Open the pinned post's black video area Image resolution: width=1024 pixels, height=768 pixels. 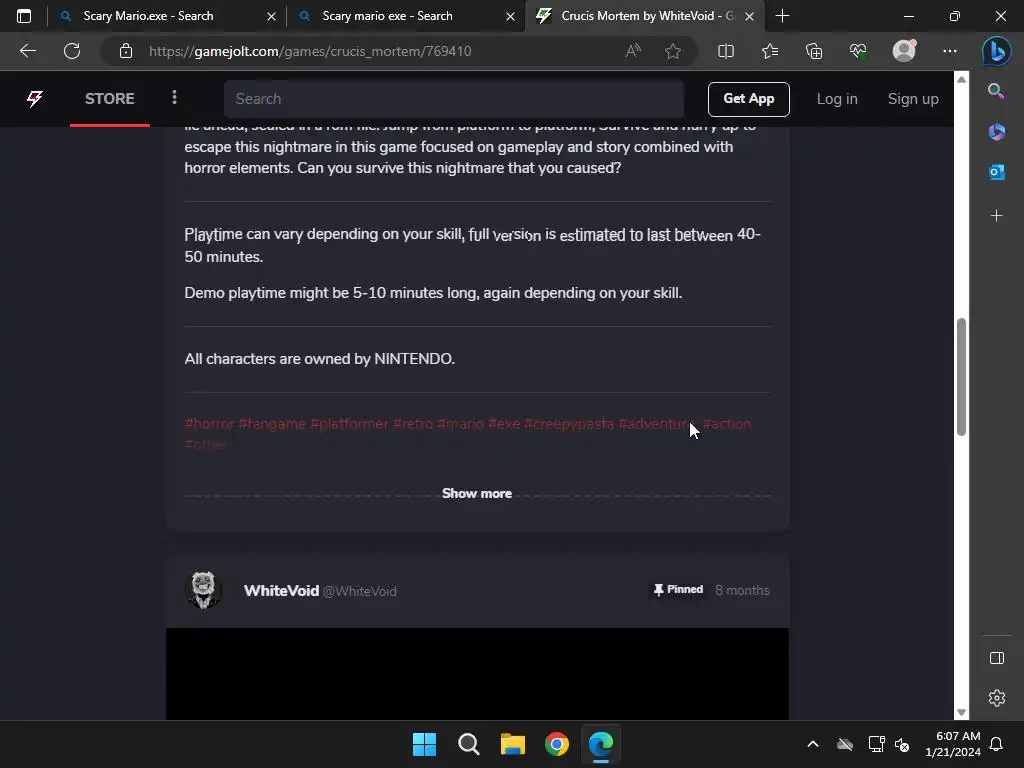click(x=477, y=673)
